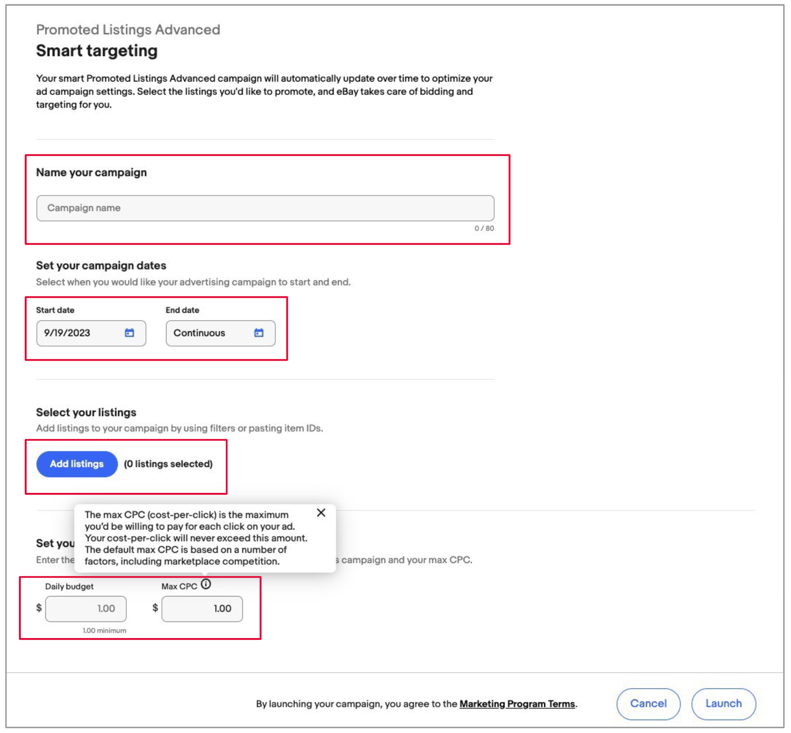Click the '1.00 minimum' budget hint

click(x=104, y=631)
